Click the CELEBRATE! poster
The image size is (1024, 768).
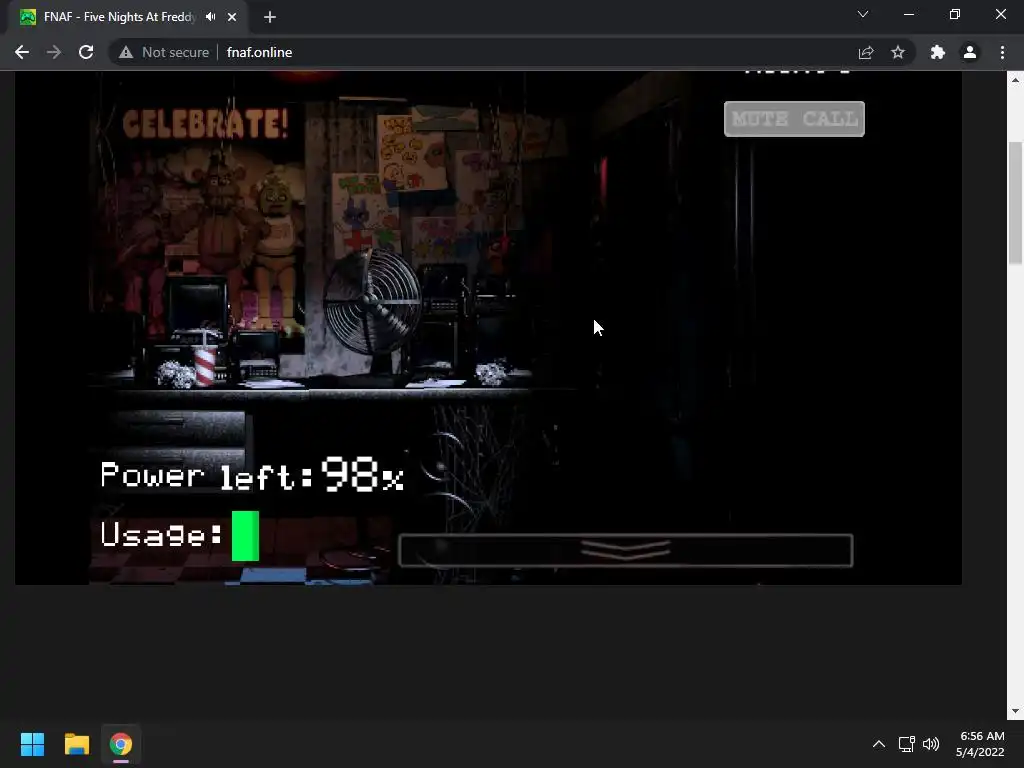205,123
